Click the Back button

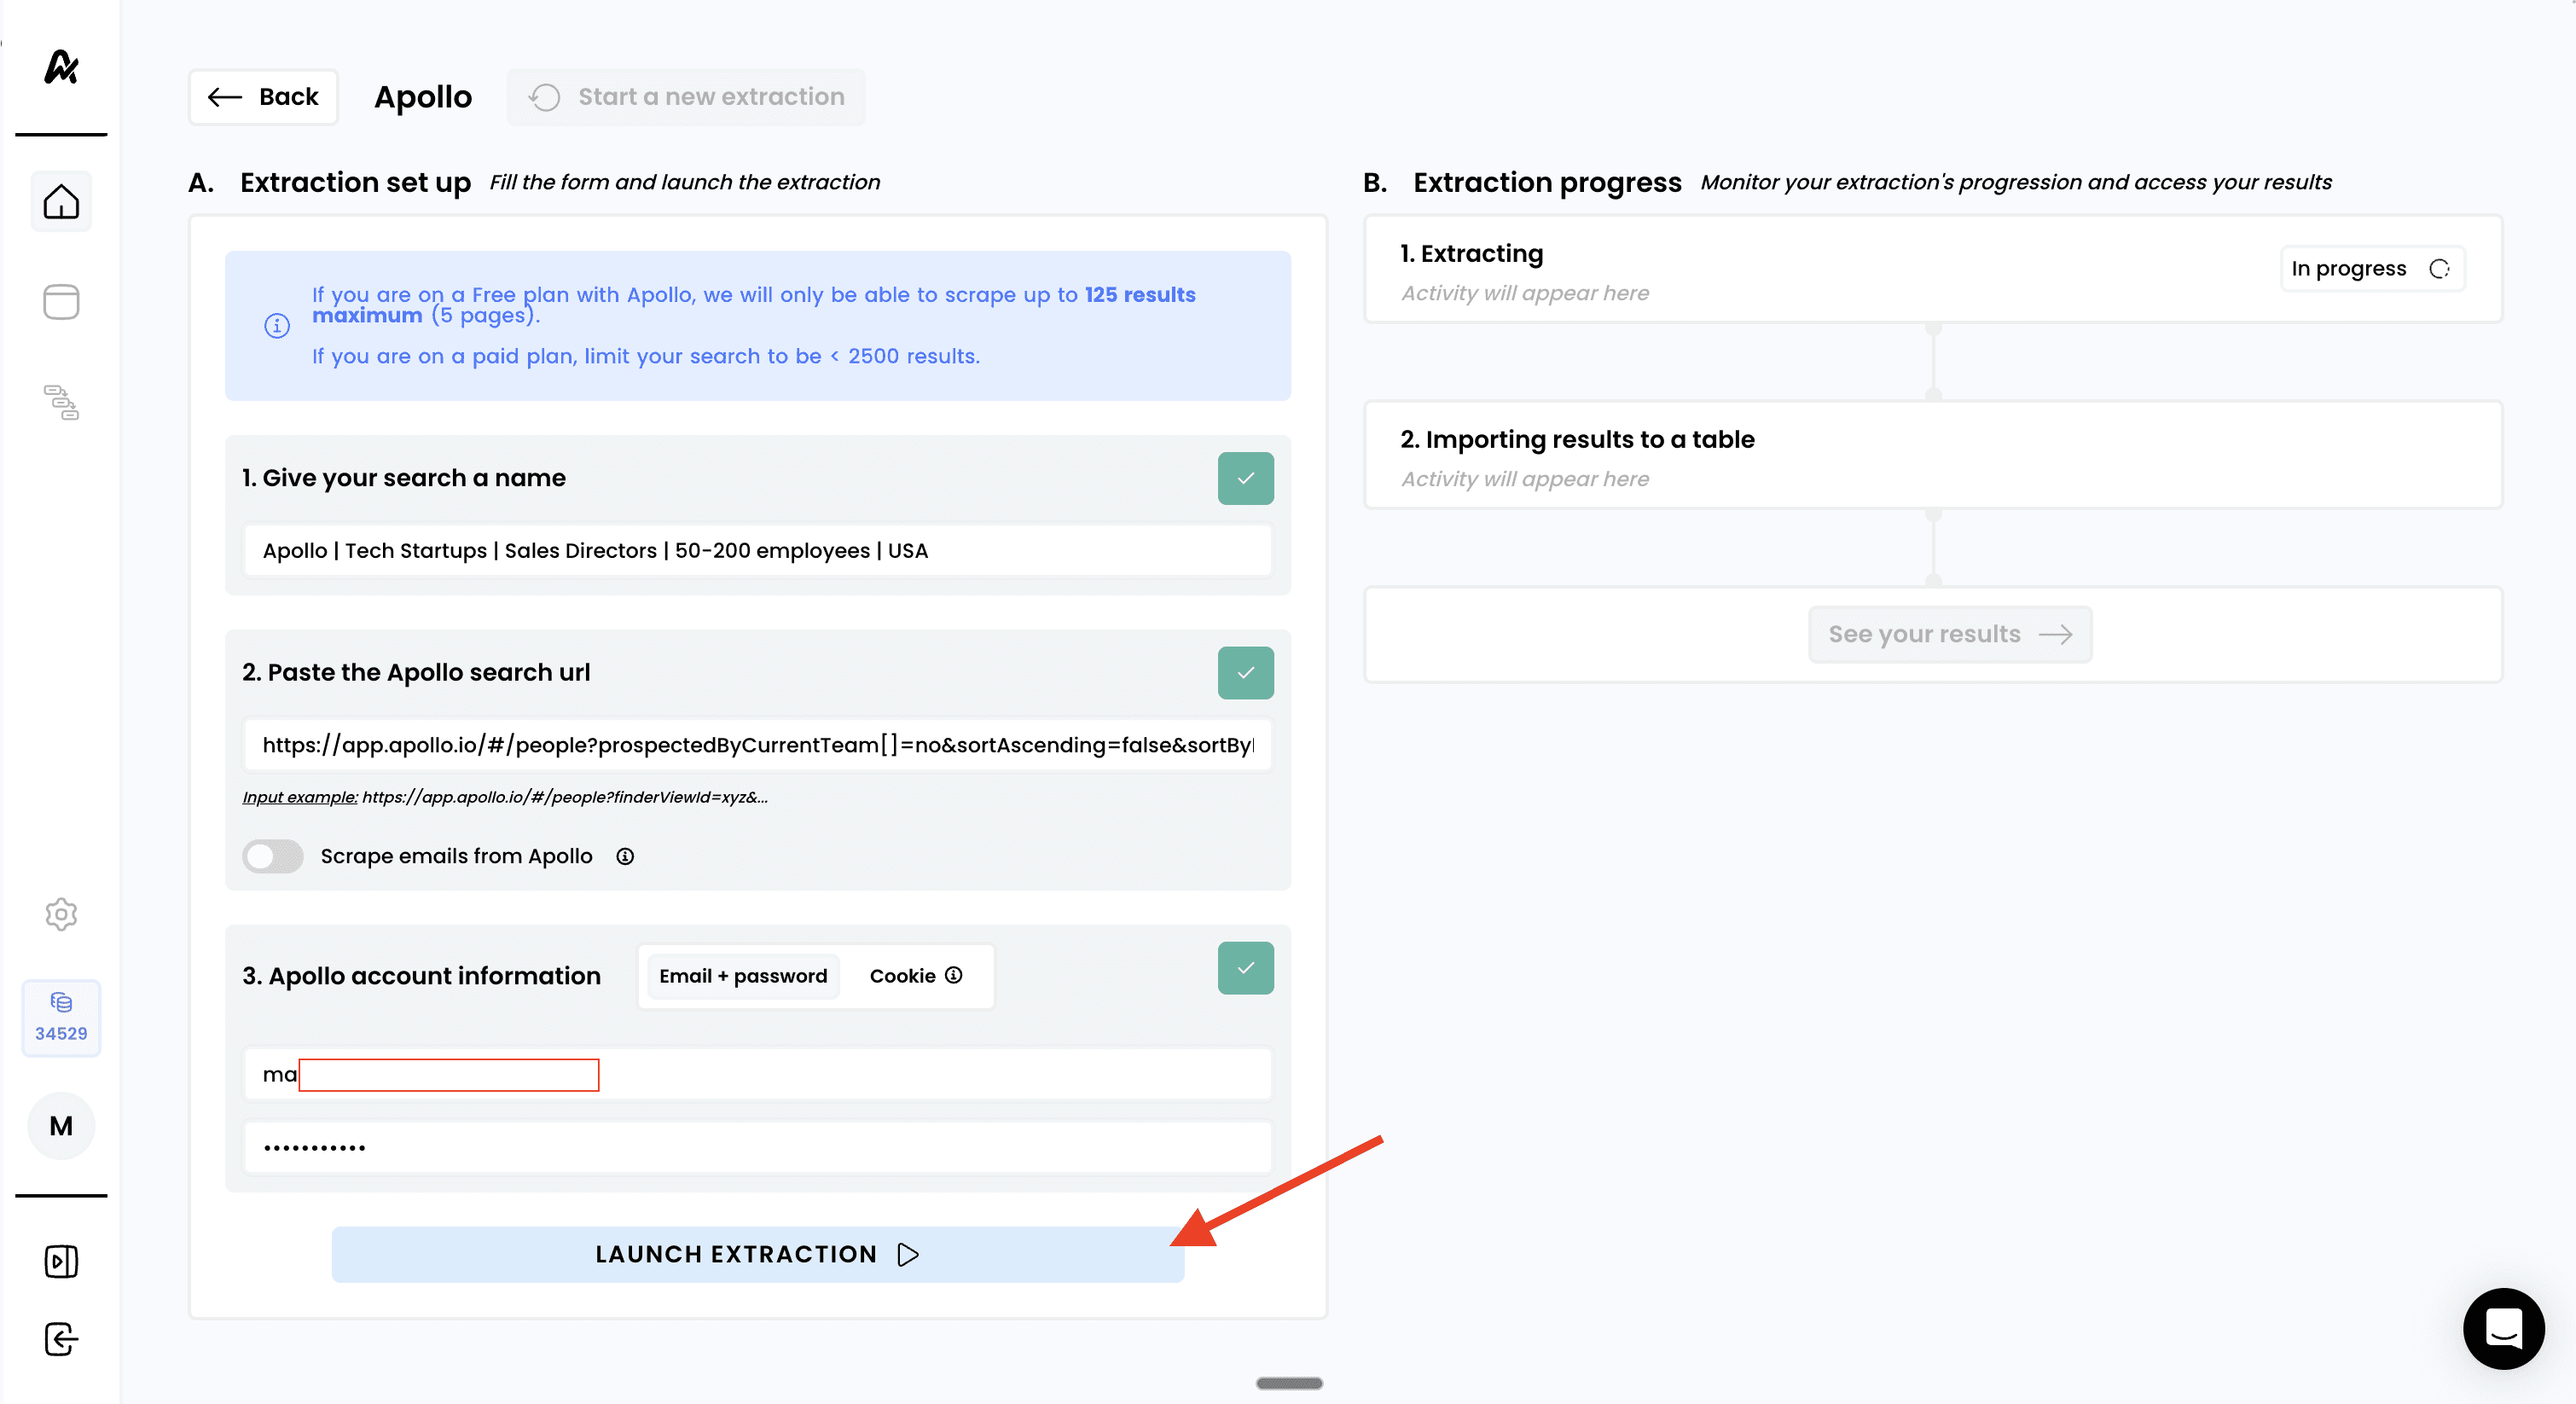click(264, 97)
